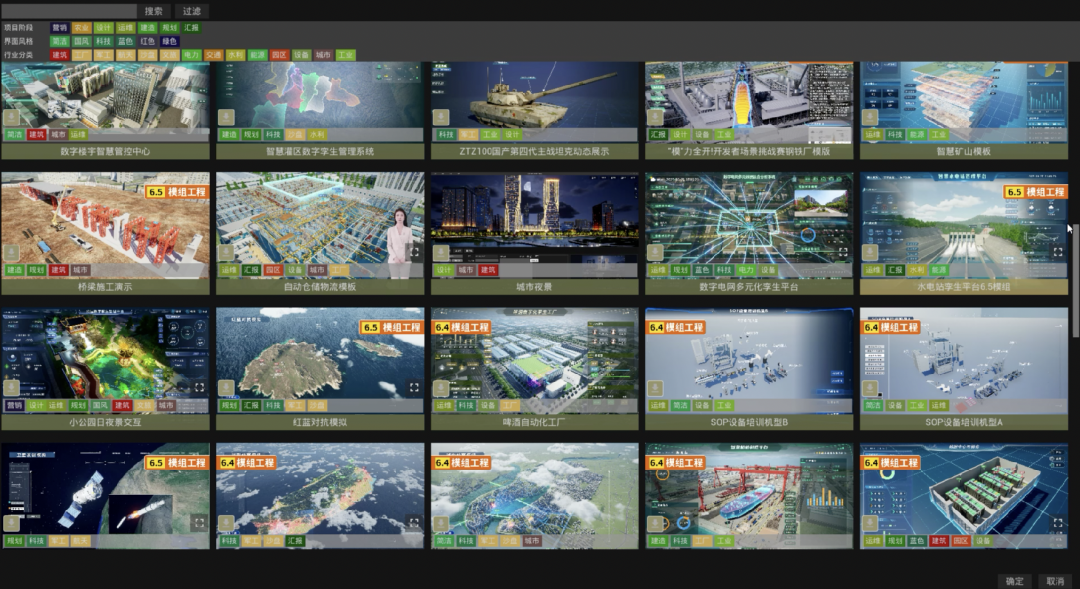
Task: Download the SOP设备培训机型A template
Action: point(870,389)
